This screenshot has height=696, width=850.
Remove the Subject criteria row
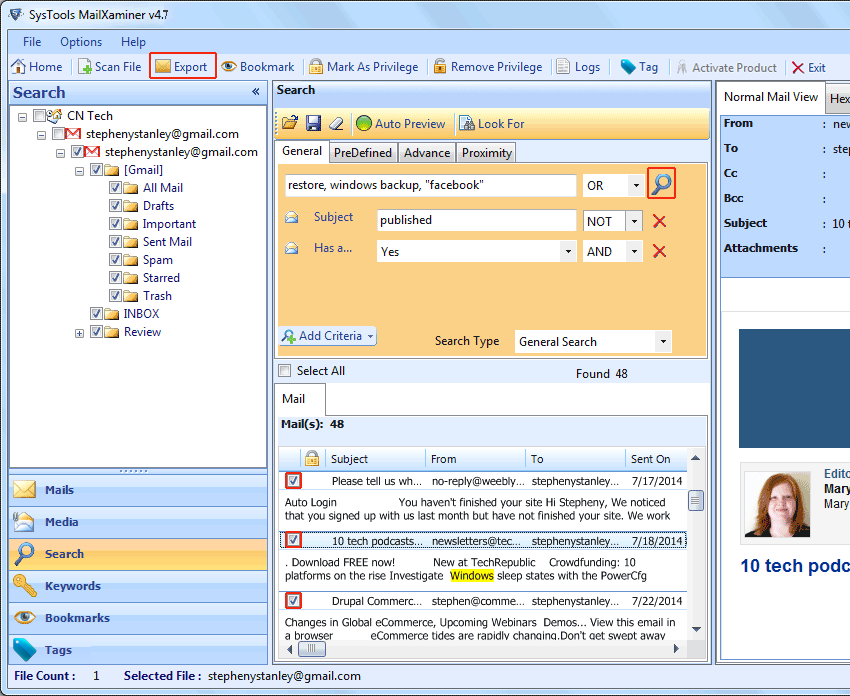pyautogui.click(x=659, y=221)
